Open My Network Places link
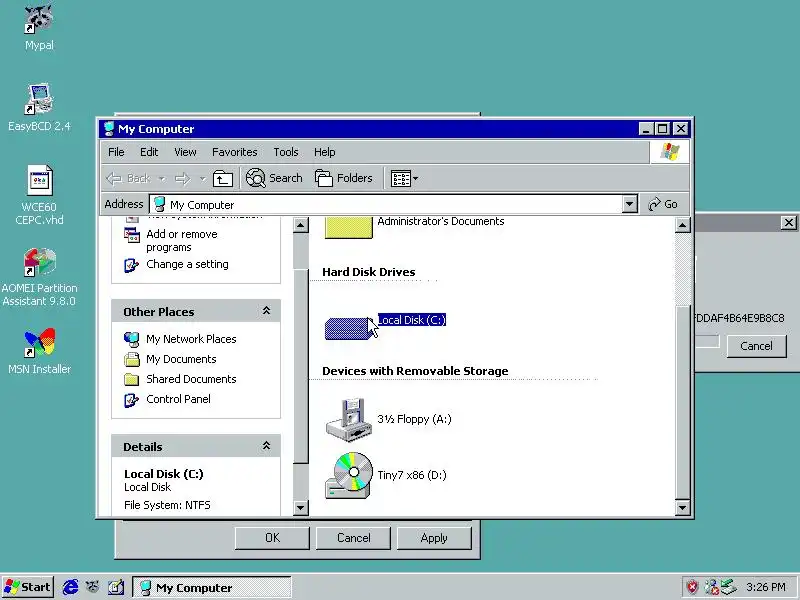This screenshot has width=800, height=600. [x=191, y=339]
